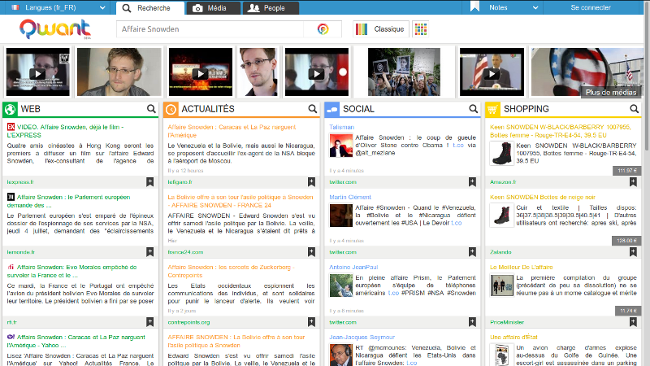Viewport: 650px width, 366px height.
Task: Open the ACTUALITÉS column magnifier search
Action: (x=313, y=109)
